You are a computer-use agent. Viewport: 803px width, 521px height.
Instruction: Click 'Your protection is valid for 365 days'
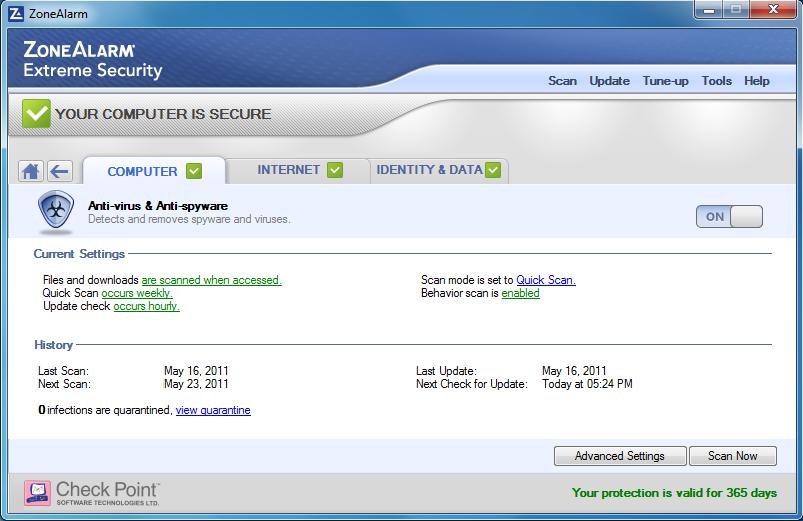674,493
